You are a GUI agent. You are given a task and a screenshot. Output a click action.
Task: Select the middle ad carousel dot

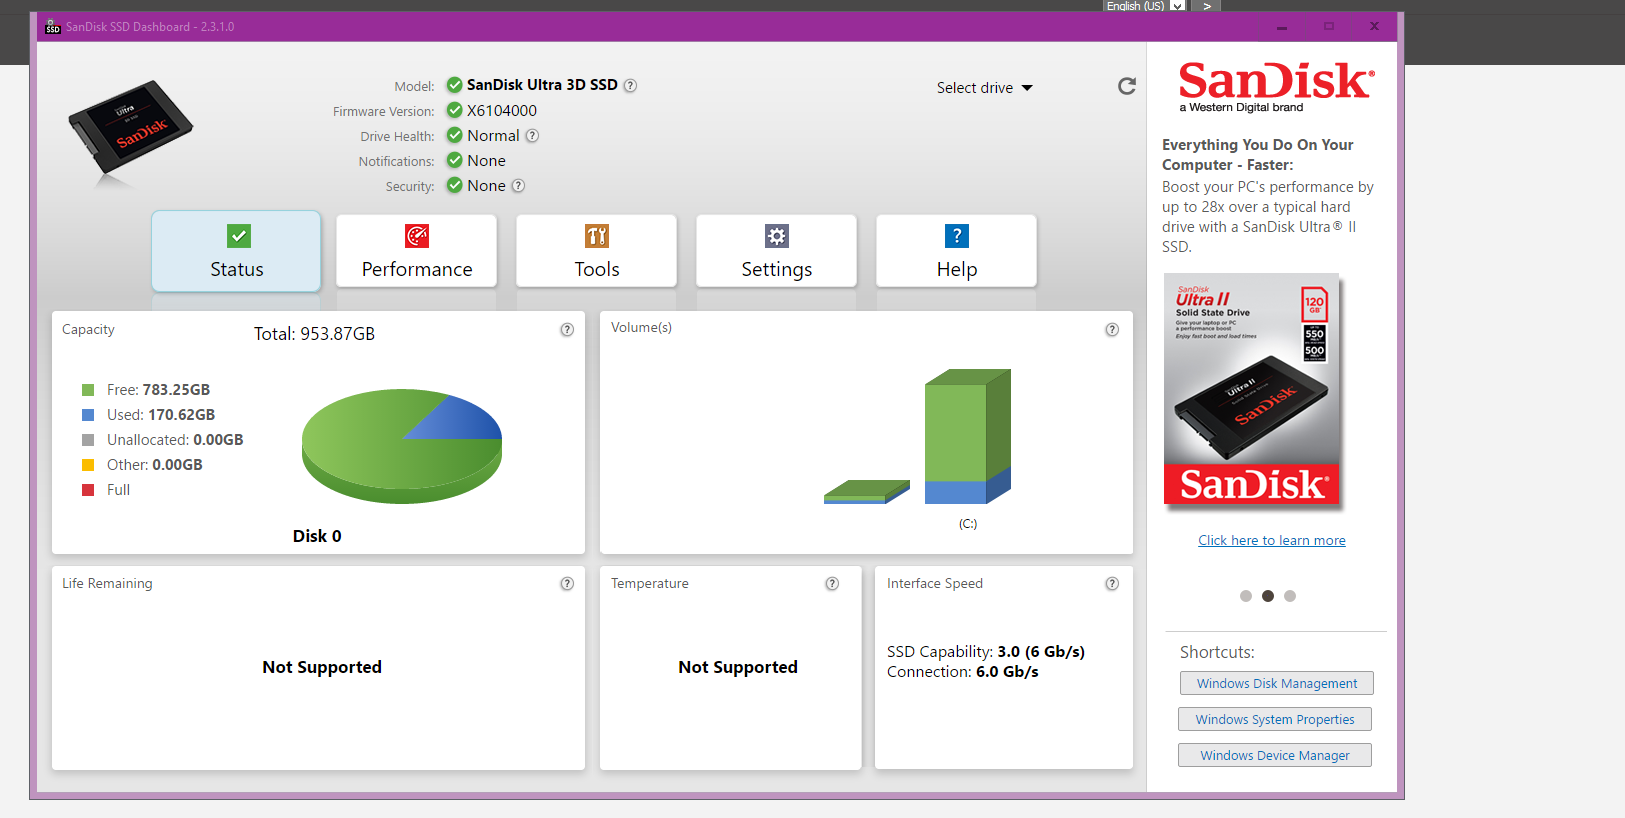[1268, 596]
